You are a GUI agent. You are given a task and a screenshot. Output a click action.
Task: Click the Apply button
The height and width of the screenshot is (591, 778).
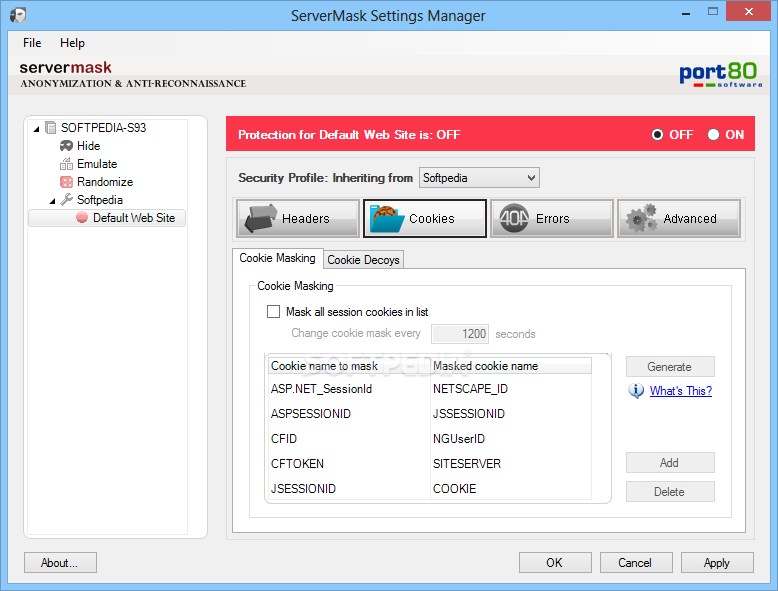point(716,563)
